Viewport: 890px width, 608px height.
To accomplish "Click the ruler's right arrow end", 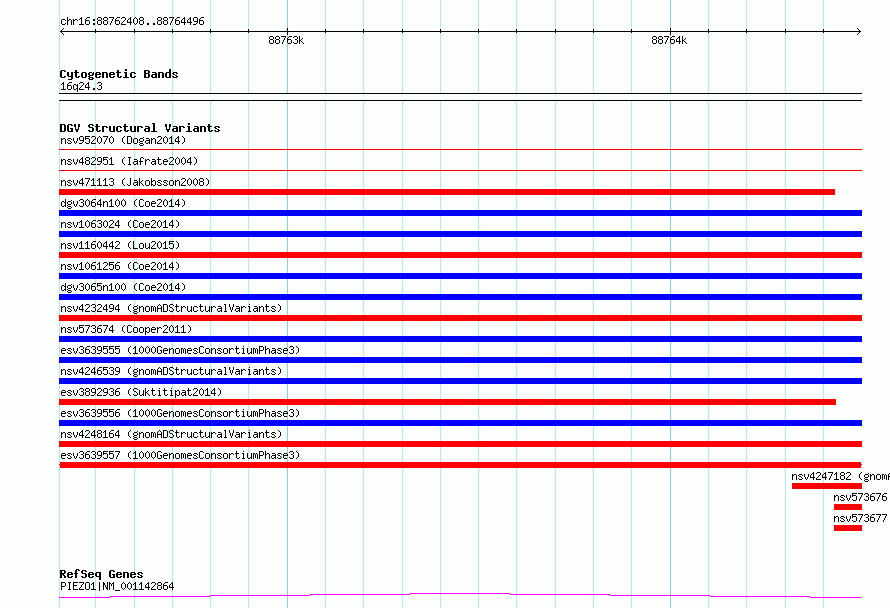I will [859, 32].
